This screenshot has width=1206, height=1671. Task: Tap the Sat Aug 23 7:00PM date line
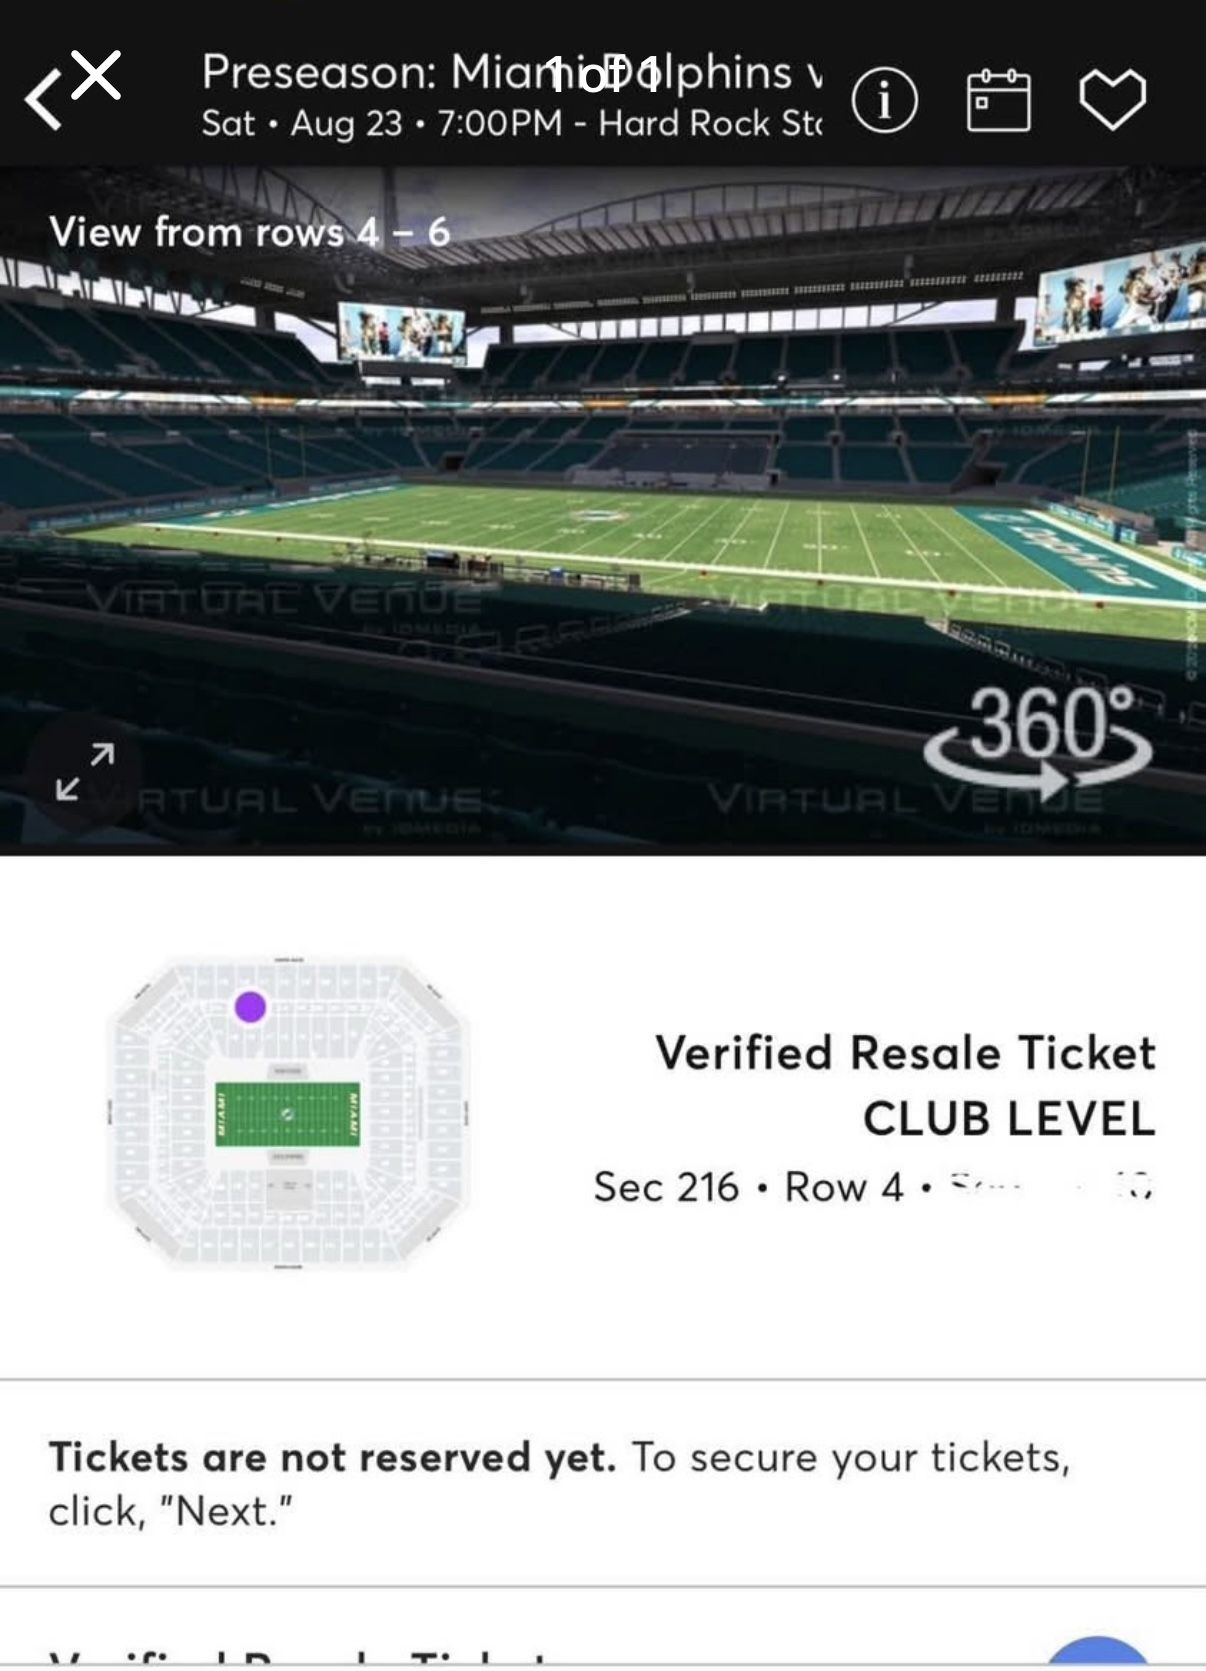[510, 124]
